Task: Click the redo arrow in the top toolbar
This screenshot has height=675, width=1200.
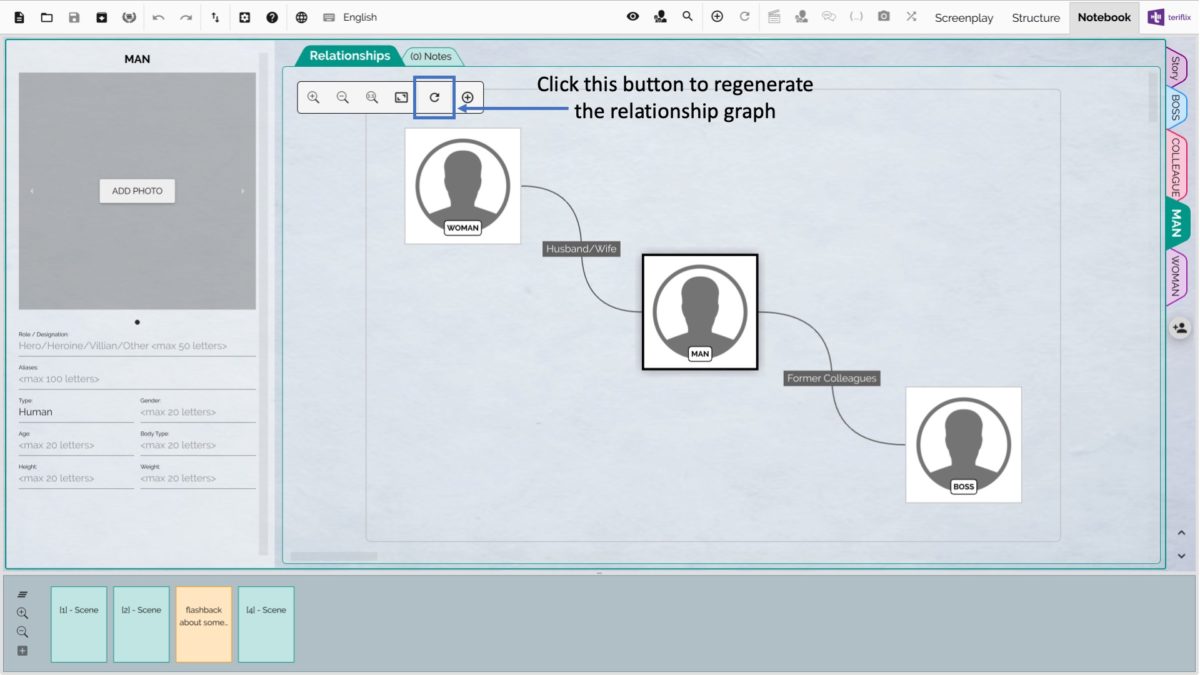Action: 186,17
